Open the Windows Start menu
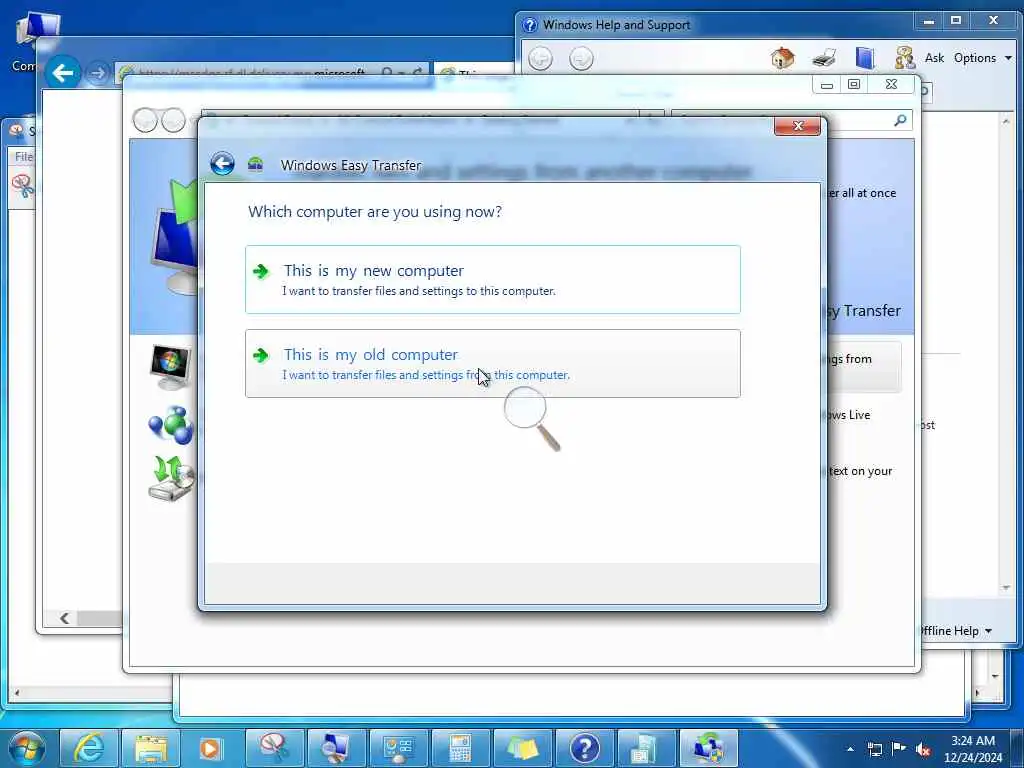This screenshot has width=1024, height=768. [27, 748]
